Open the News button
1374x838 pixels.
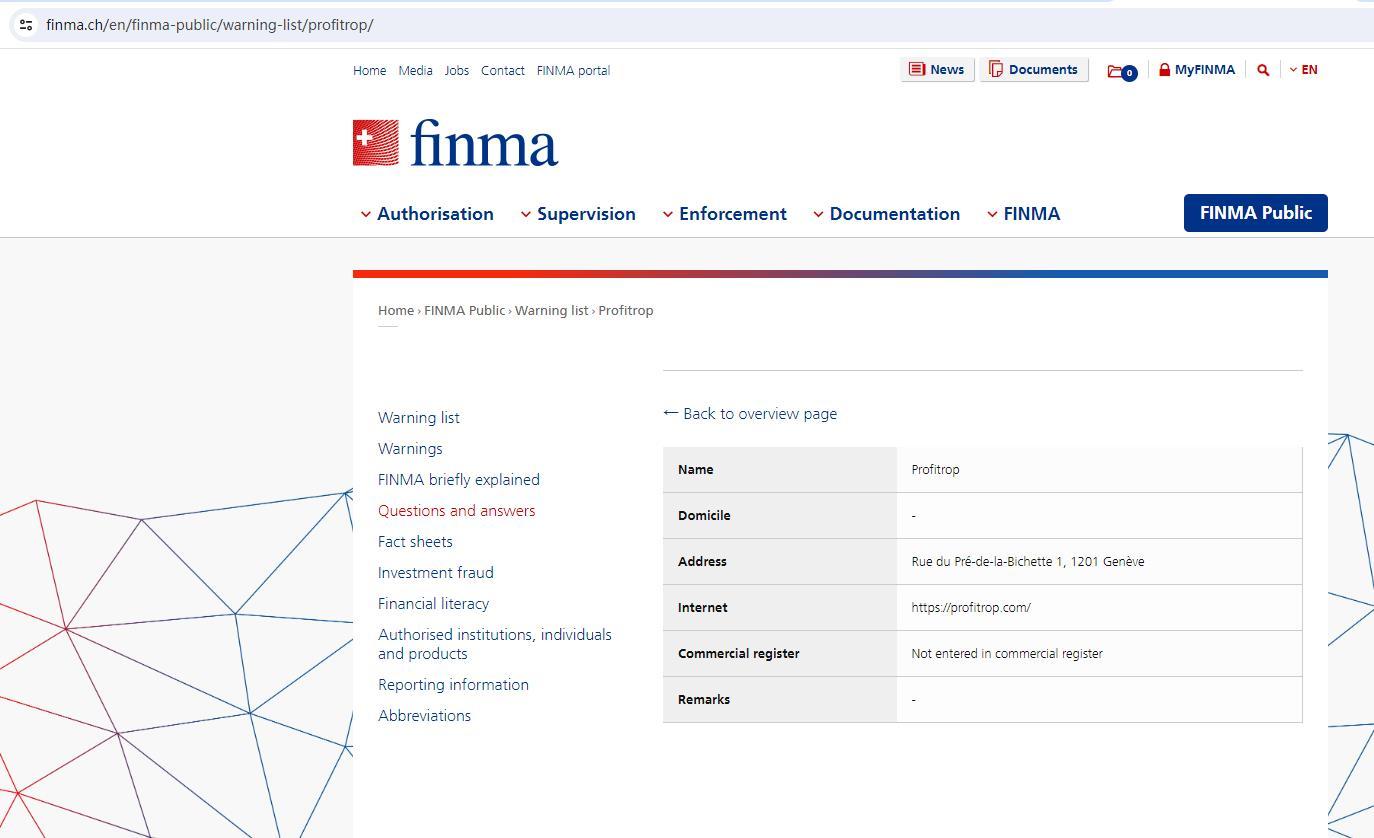[937, 70]
